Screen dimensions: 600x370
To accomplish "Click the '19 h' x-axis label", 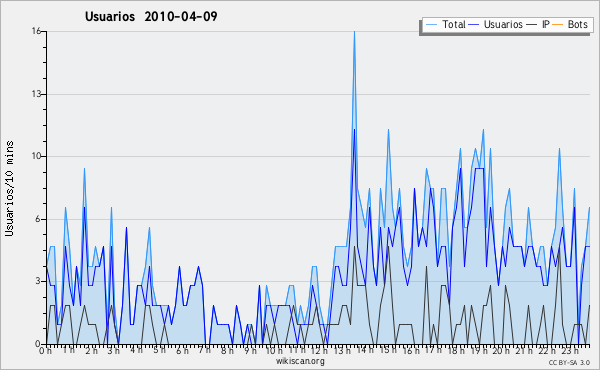I will (x=479, y=351).
